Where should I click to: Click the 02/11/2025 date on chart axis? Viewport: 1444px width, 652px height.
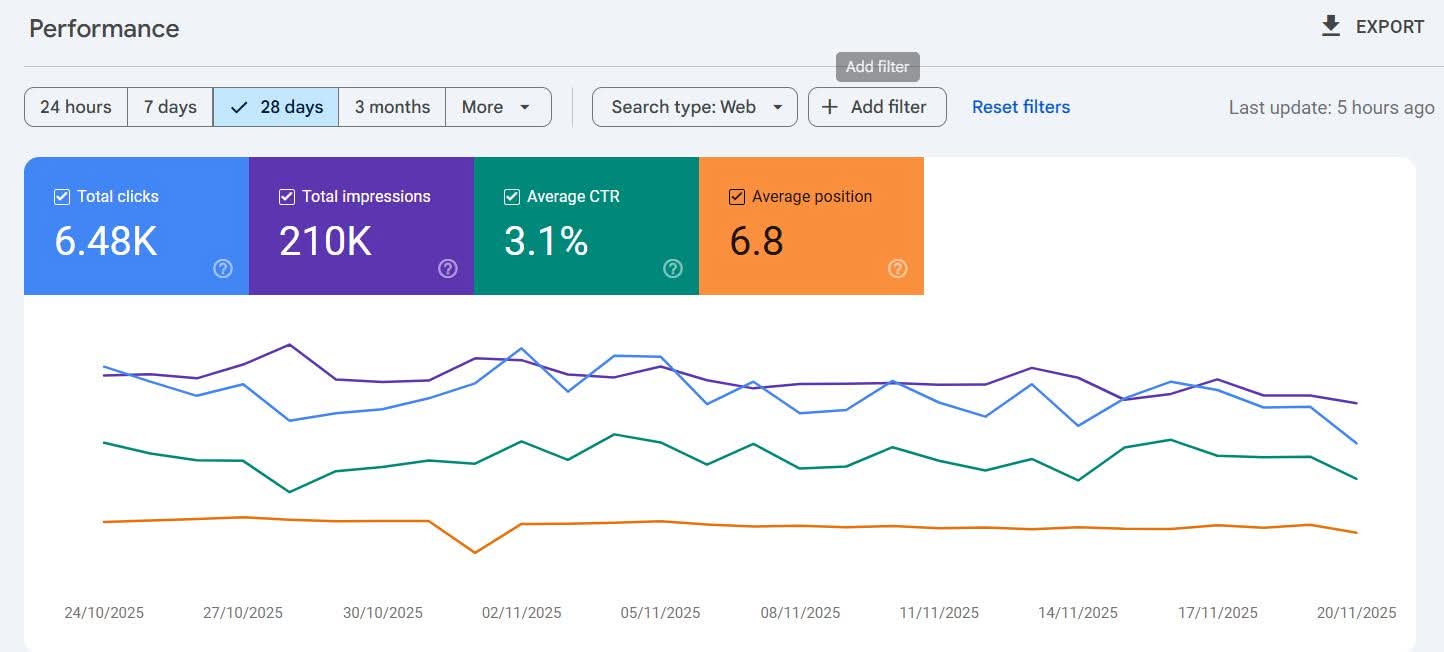point(521,613)
